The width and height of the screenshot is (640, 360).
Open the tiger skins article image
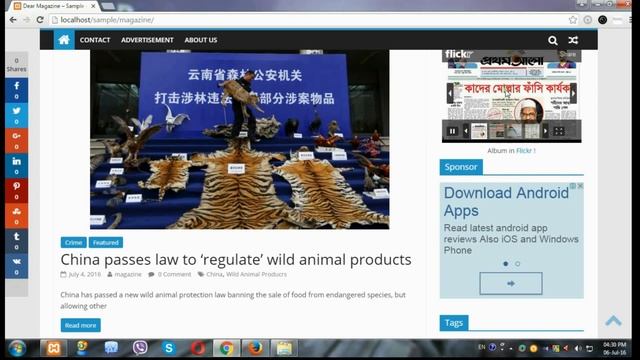pos(240,140)
